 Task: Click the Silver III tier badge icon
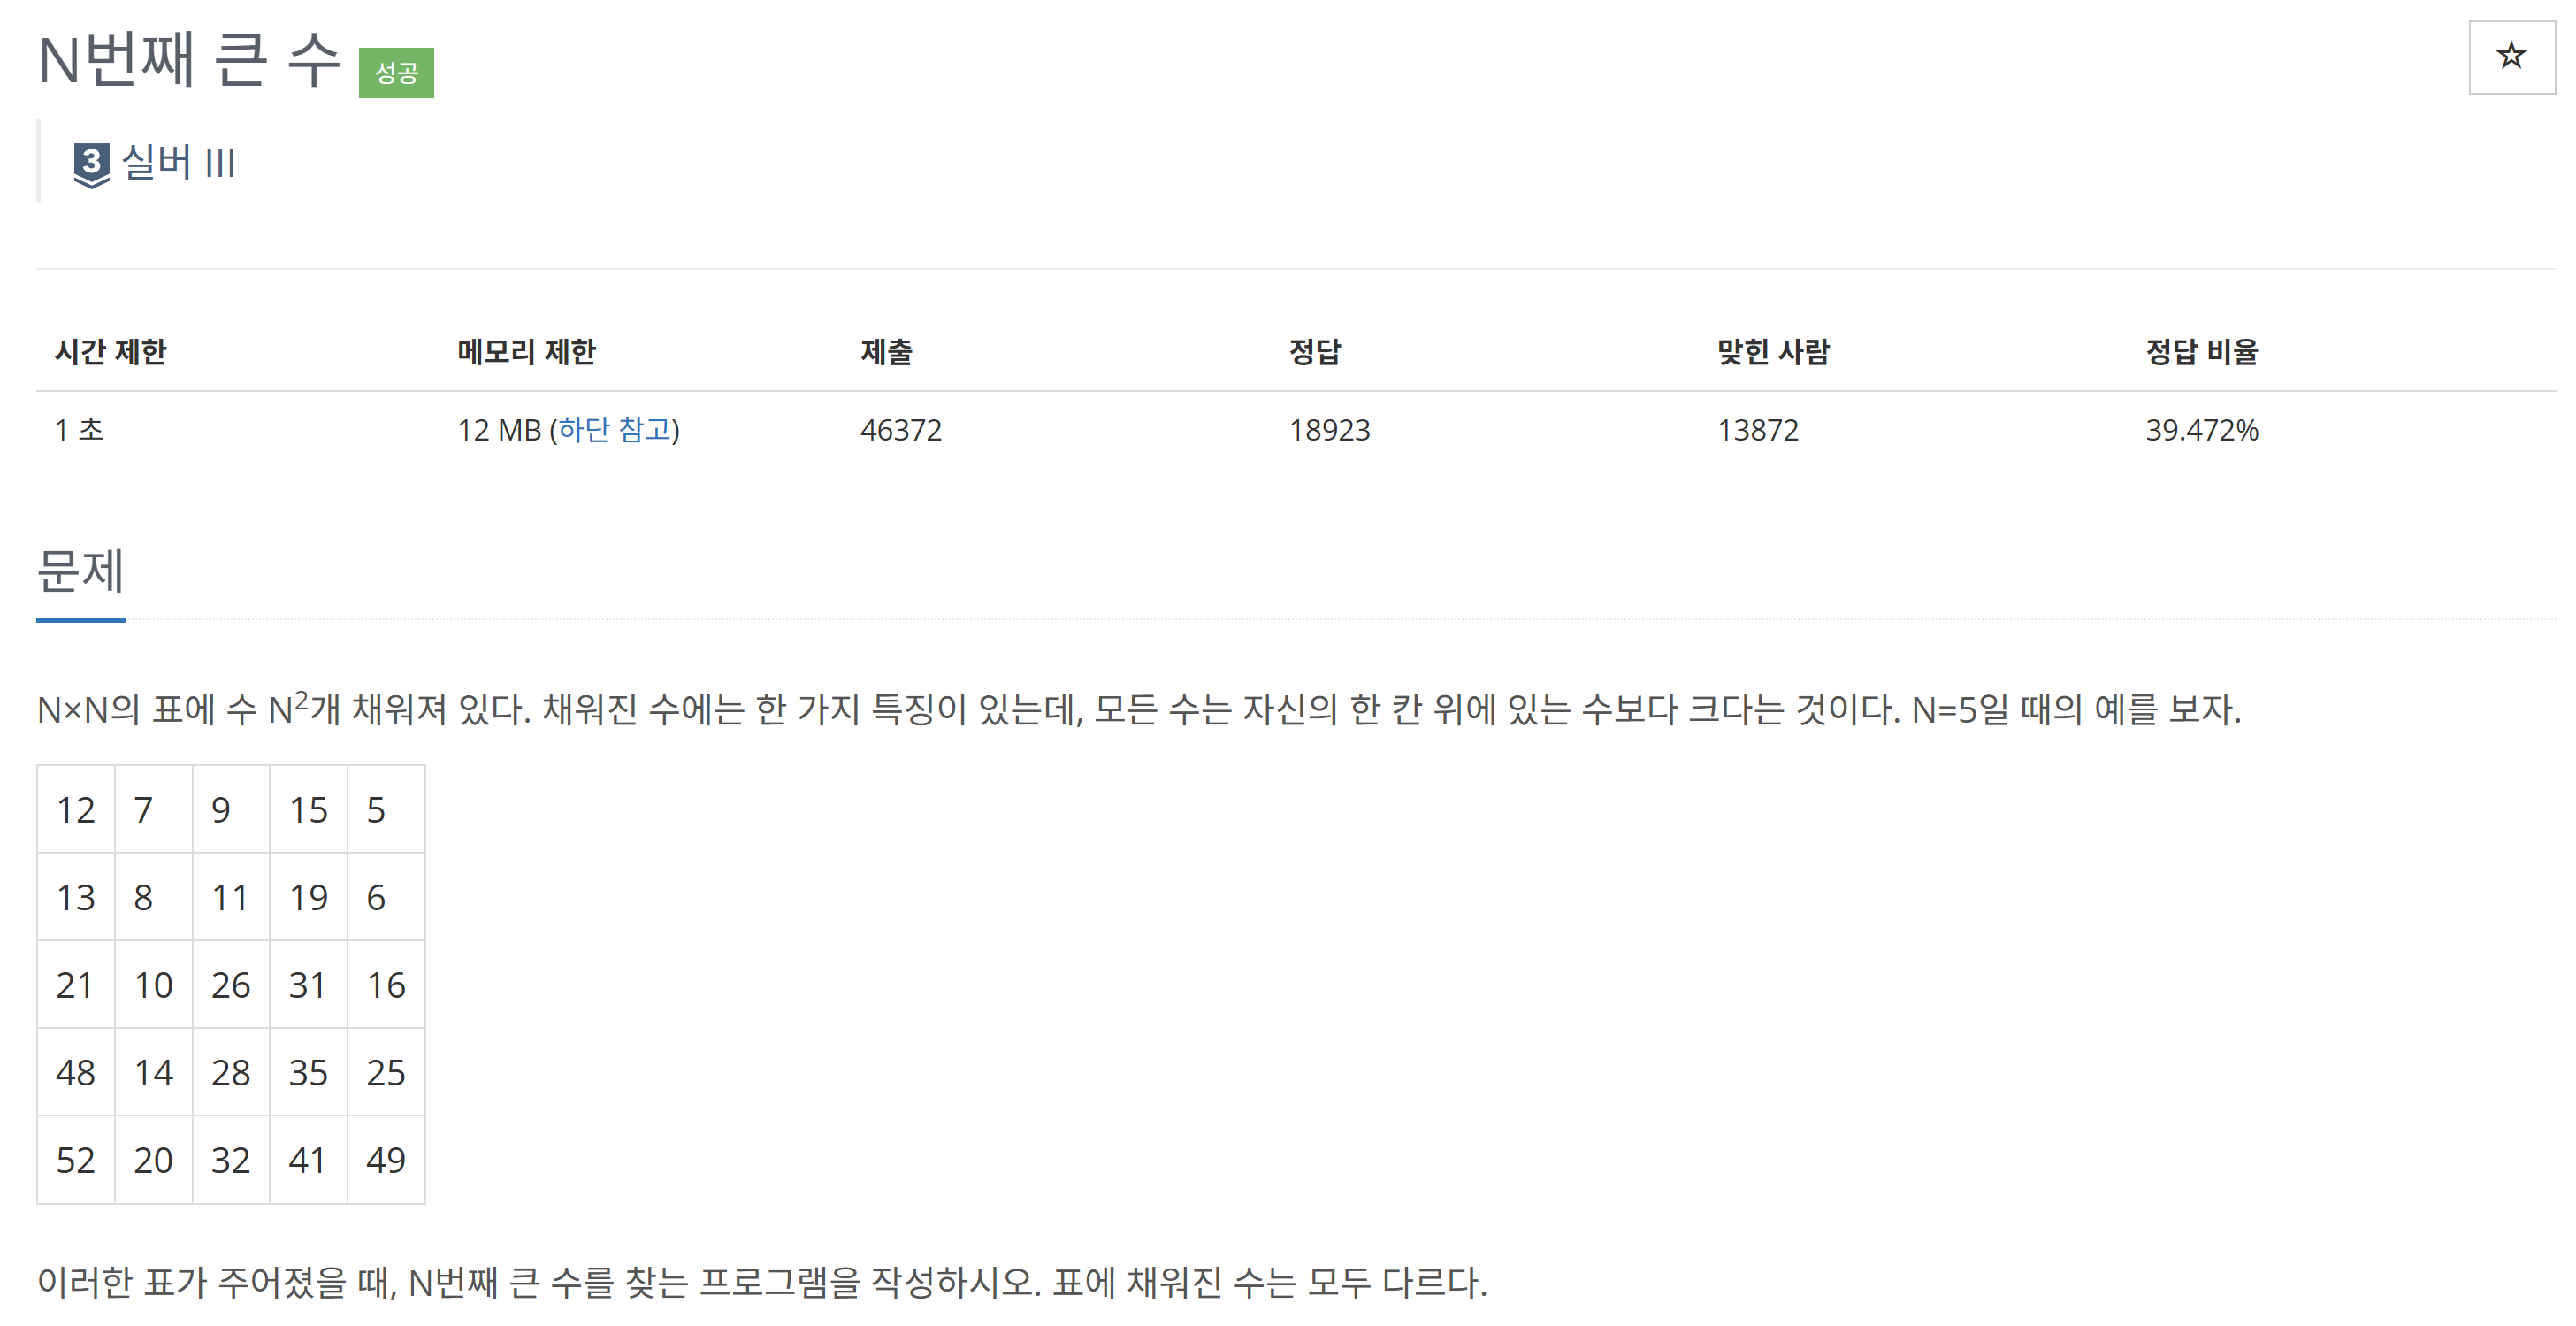pos(91,163)
